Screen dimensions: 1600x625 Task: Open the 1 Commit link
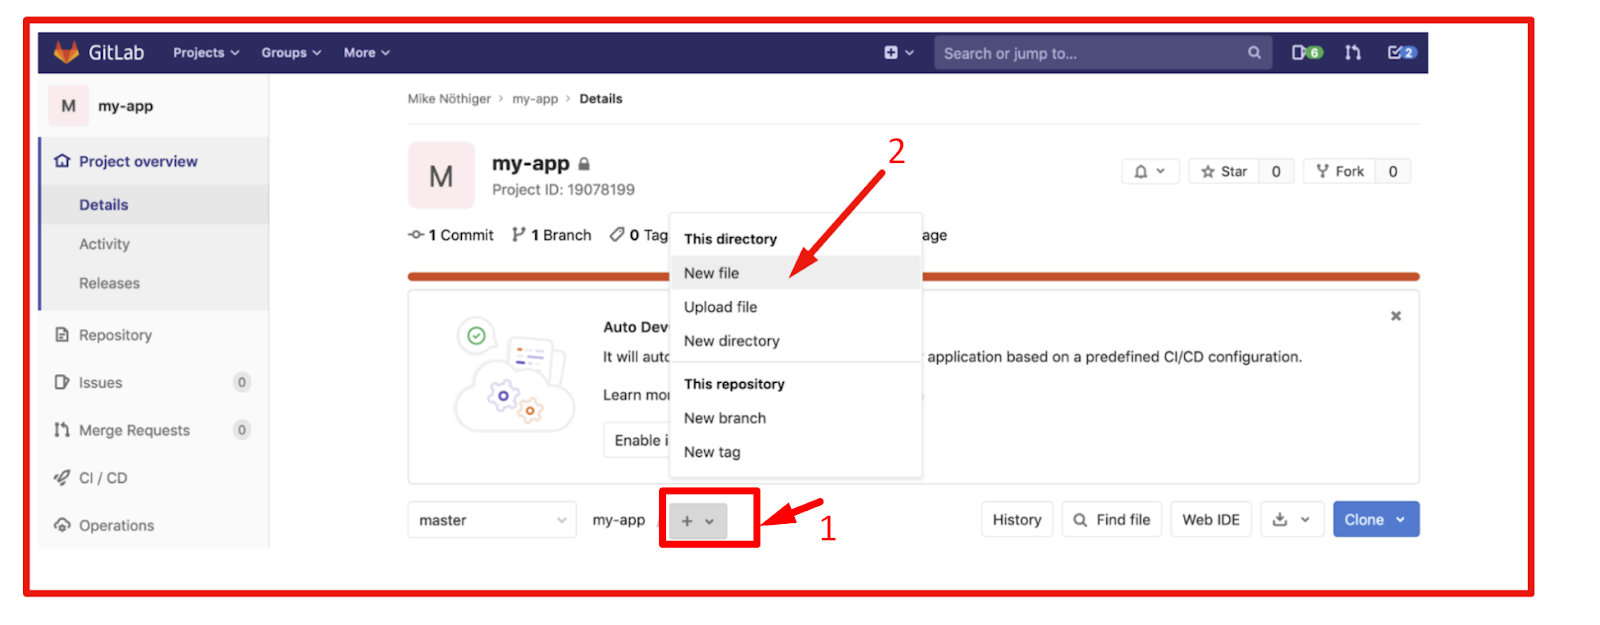[x=451, y=235]
